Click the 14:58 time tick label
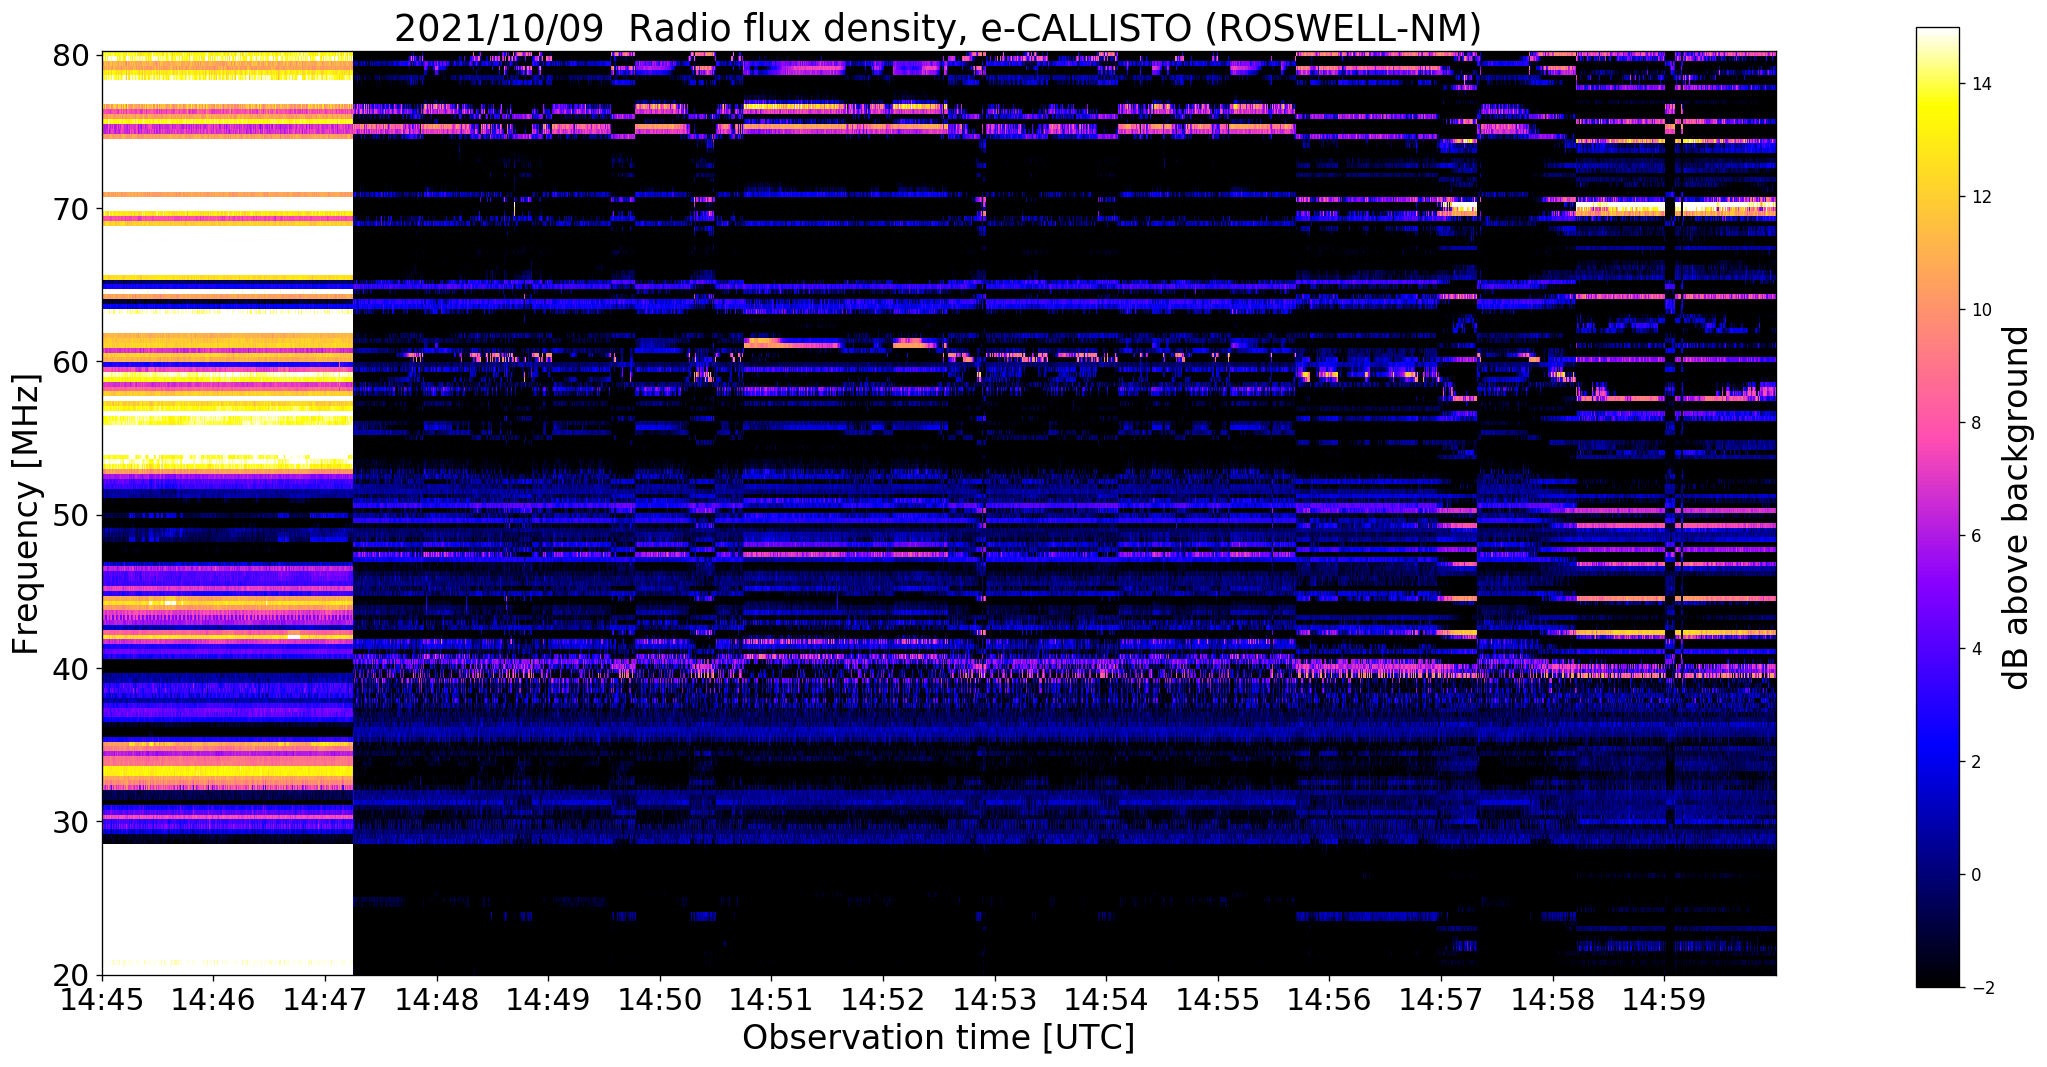 coord(1553,999)
